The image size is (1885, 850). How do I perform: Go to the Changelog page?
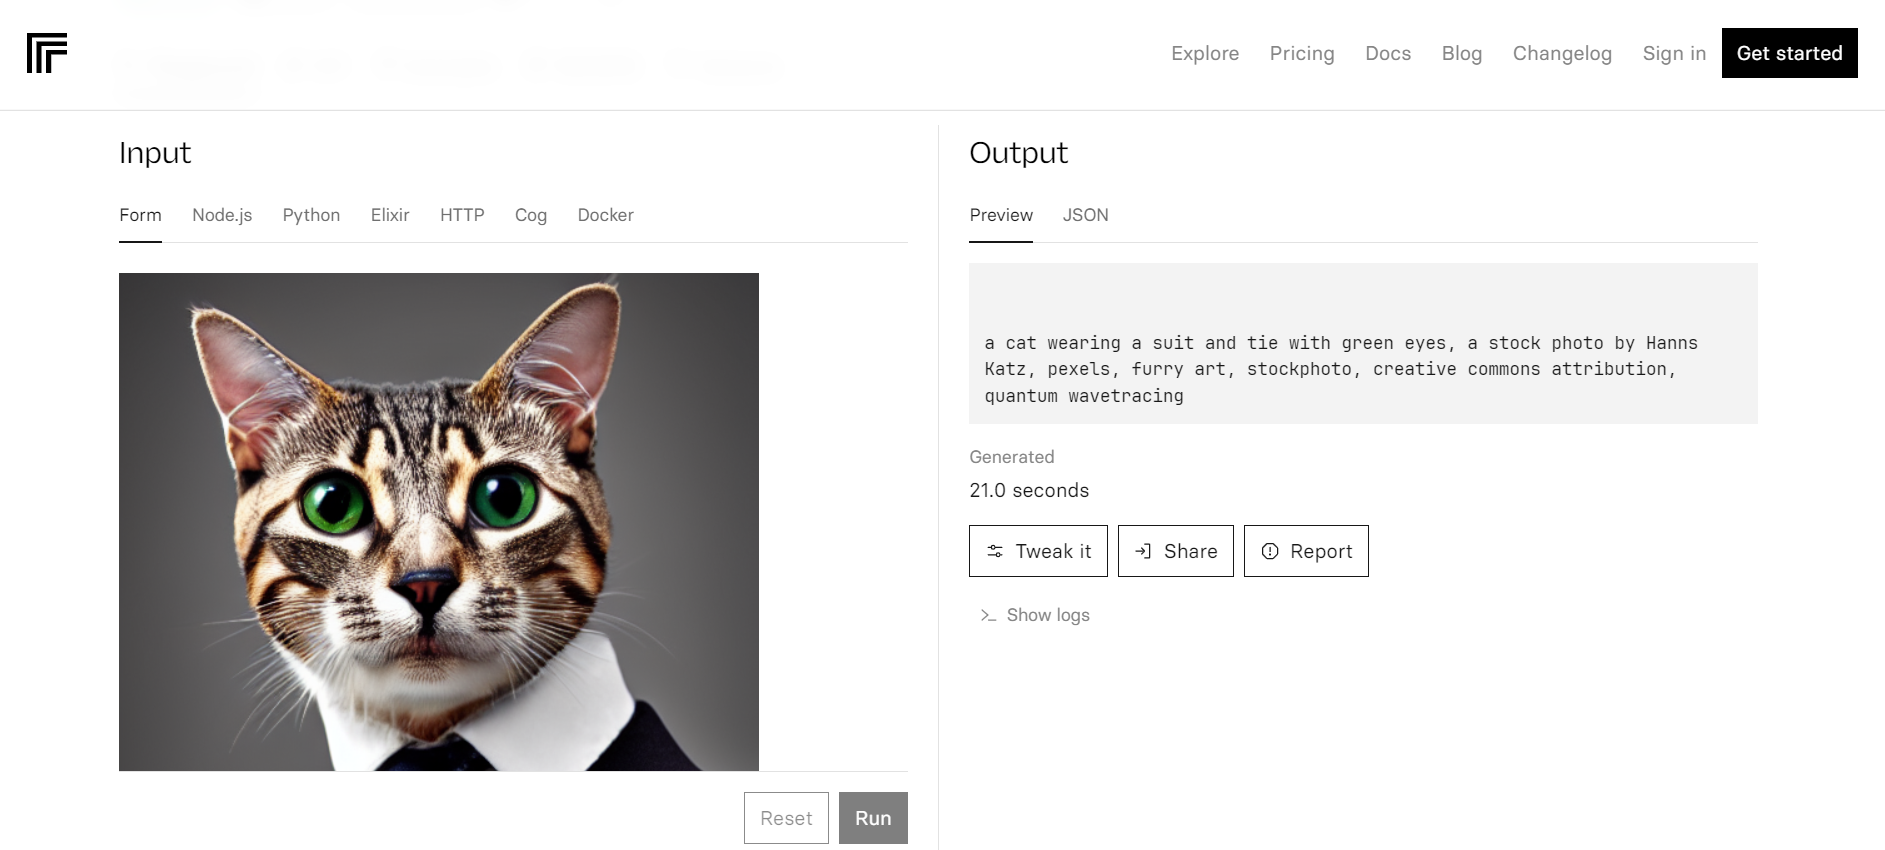click(1562, 53)
